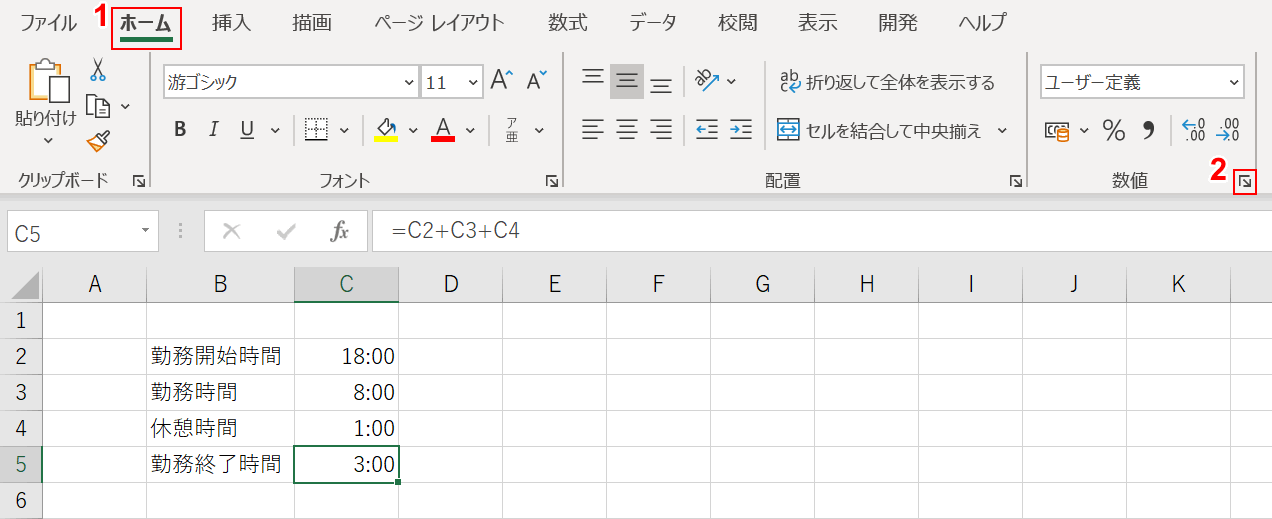
Task: Select the Format Painter brush icon
Action: 98,141
